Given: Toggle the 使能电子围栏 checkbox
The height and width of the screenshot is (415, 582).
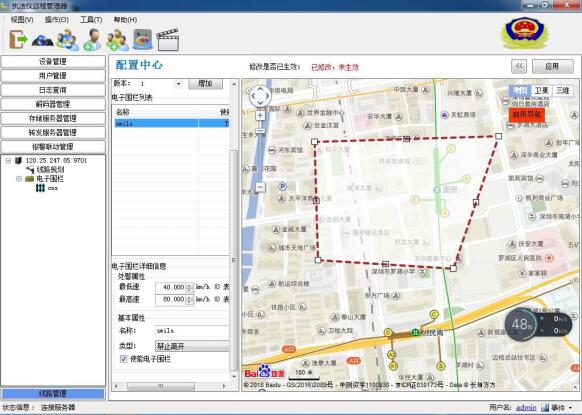Looking at the screenshot, I should coord(124,359).
